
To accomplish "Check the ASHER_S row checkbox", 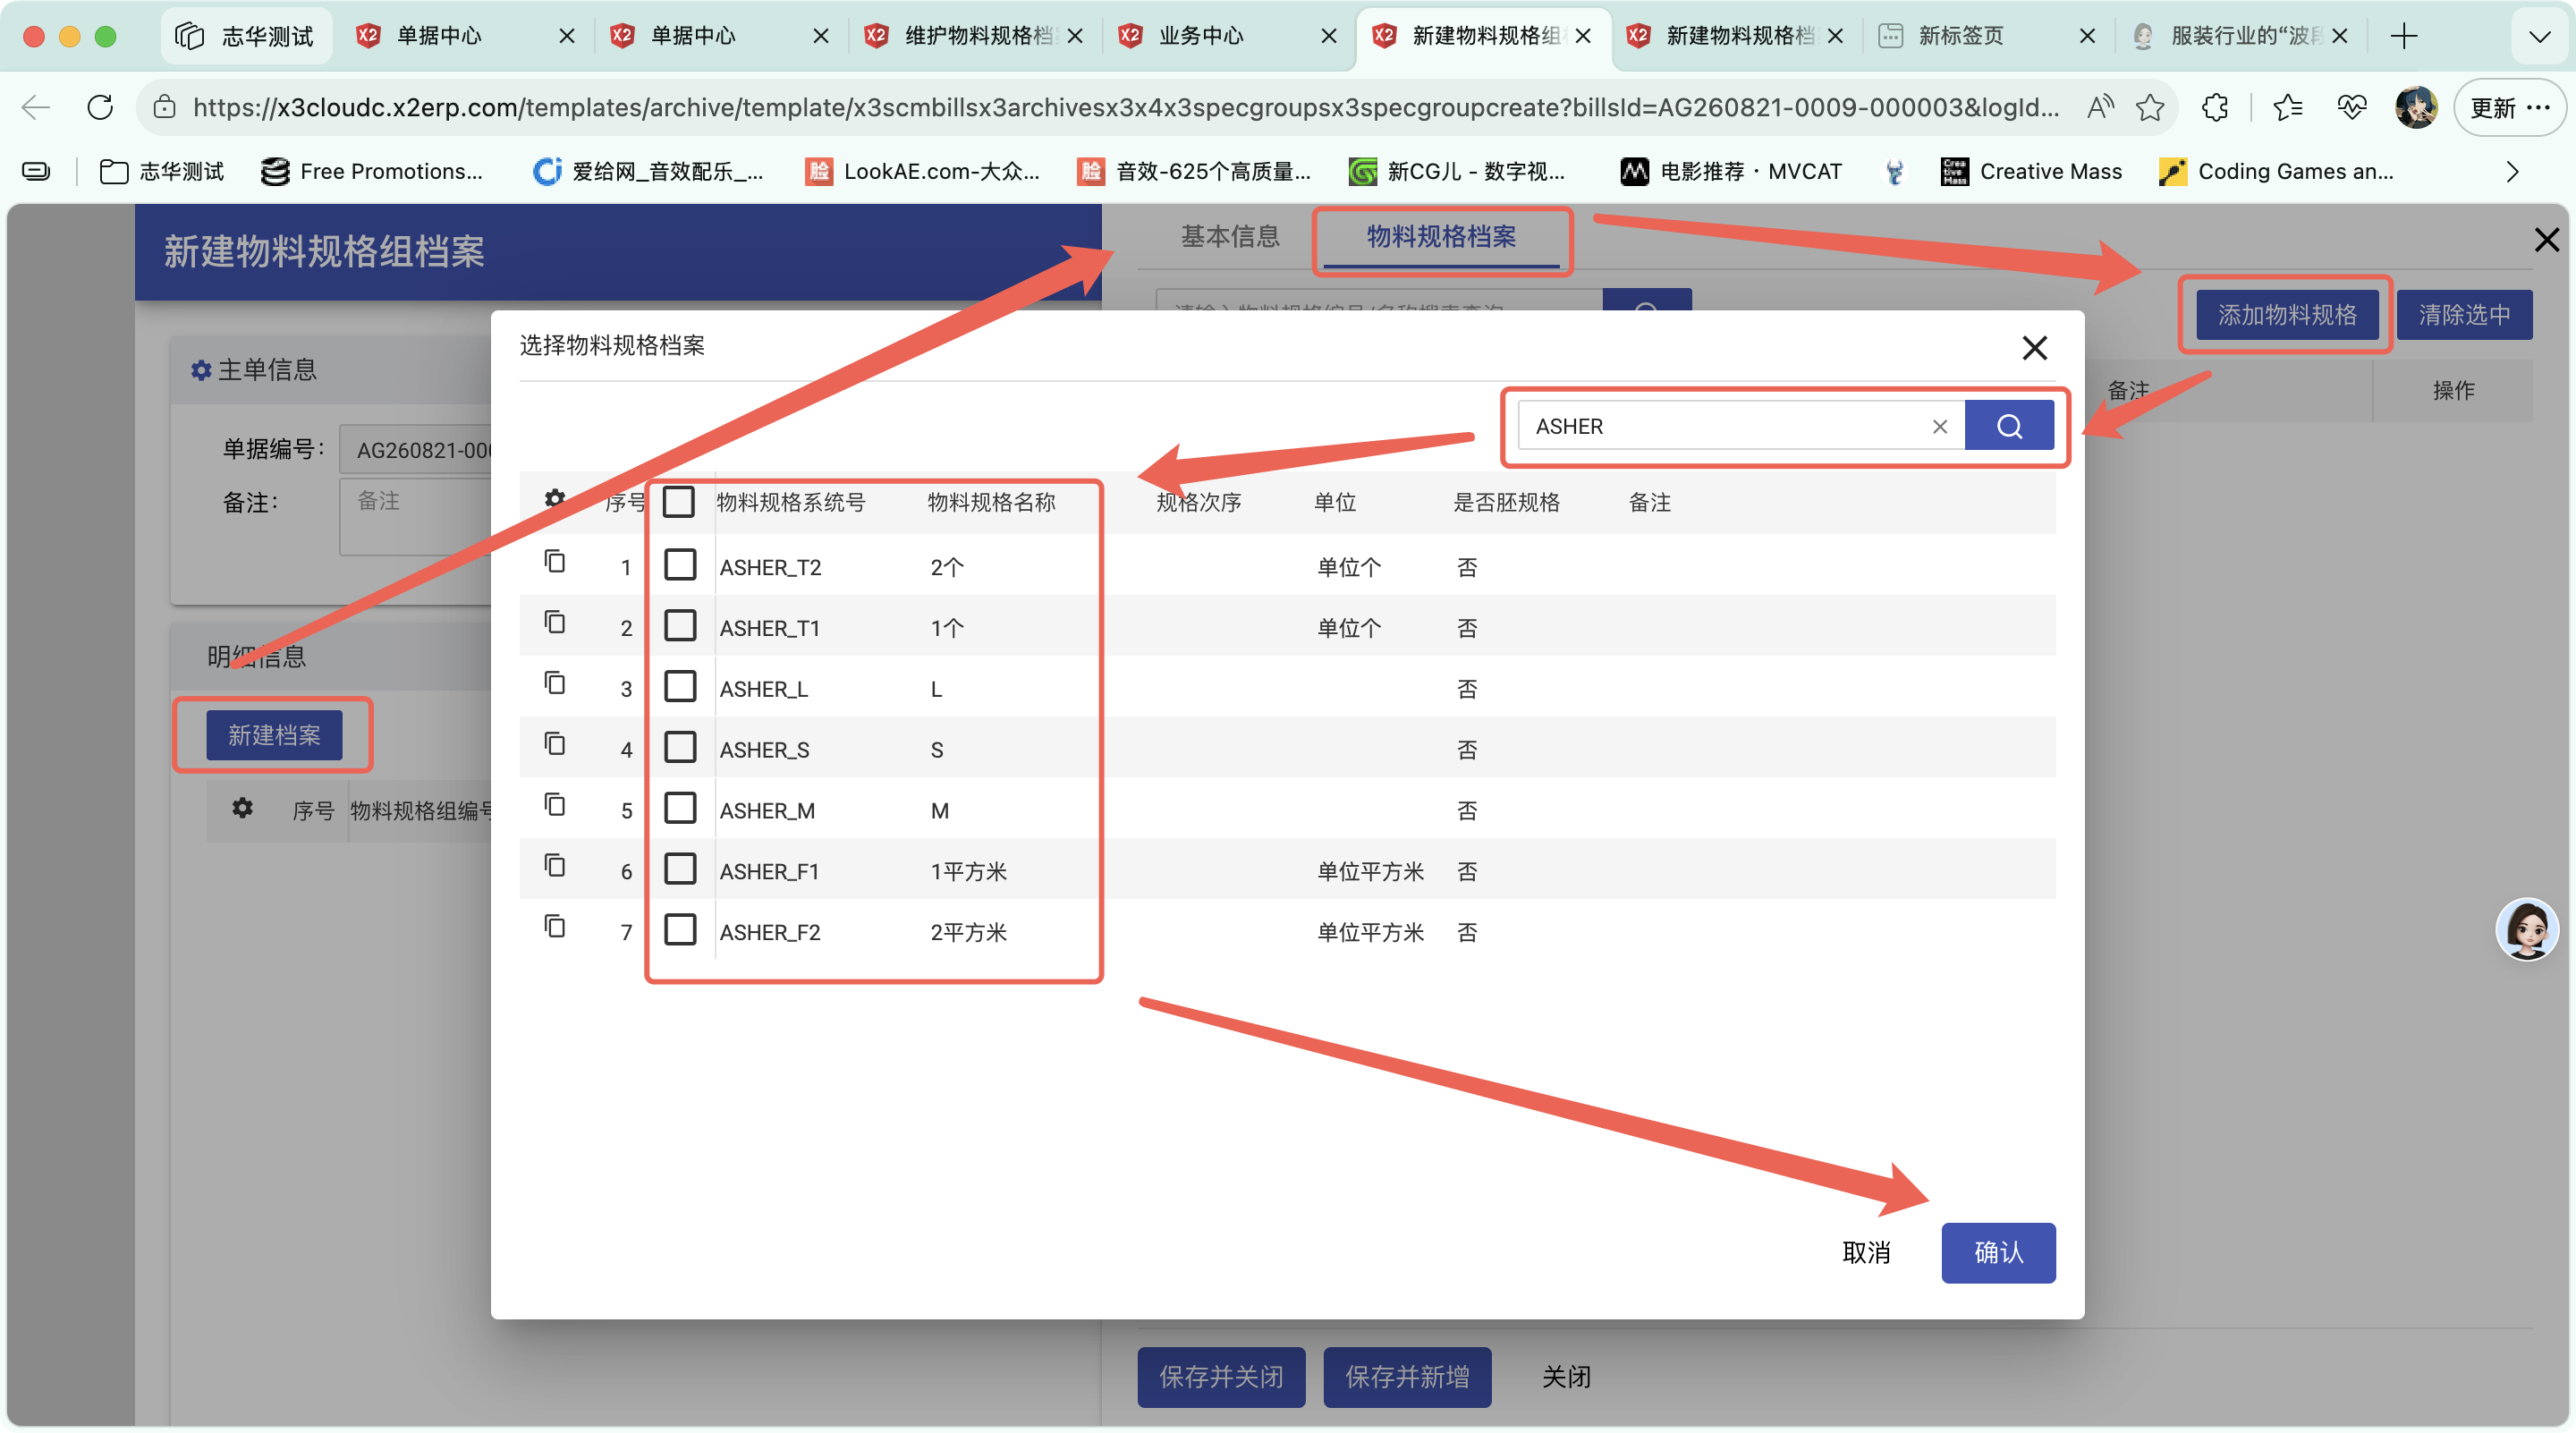I will (x=681, y=748).
